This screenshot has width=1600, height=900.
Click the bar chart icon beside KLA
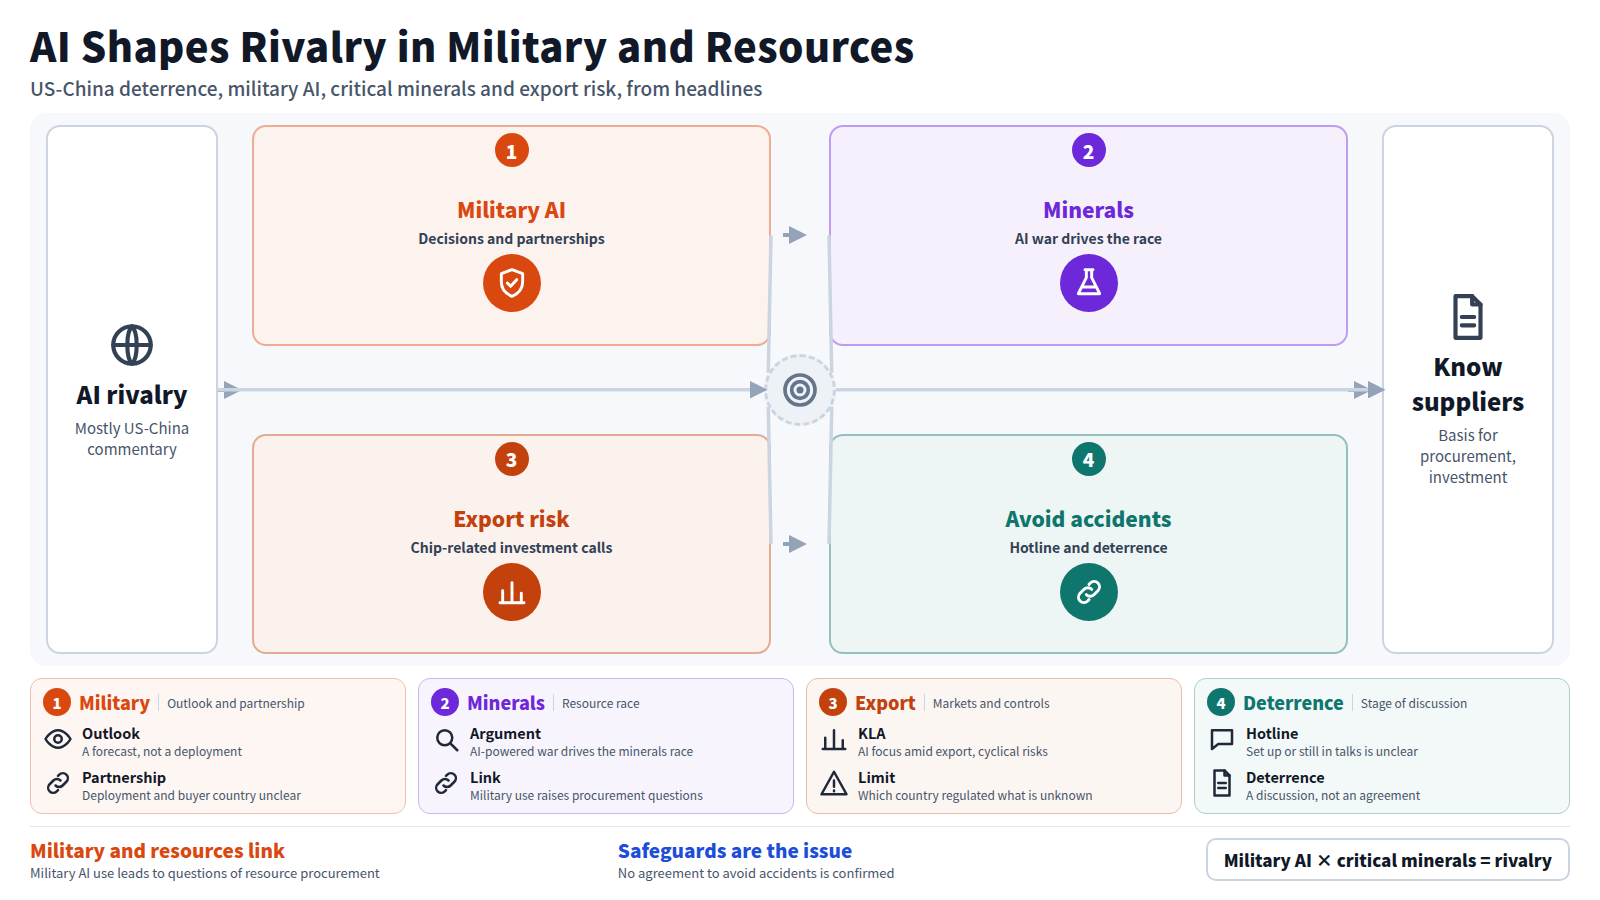[x=834, y=740]
